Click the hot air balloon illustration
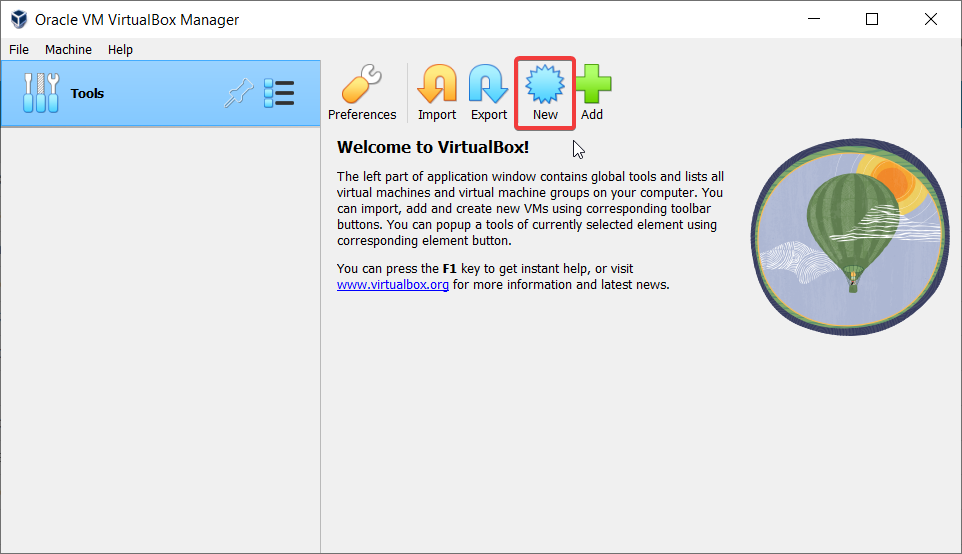 click(849, 234)
